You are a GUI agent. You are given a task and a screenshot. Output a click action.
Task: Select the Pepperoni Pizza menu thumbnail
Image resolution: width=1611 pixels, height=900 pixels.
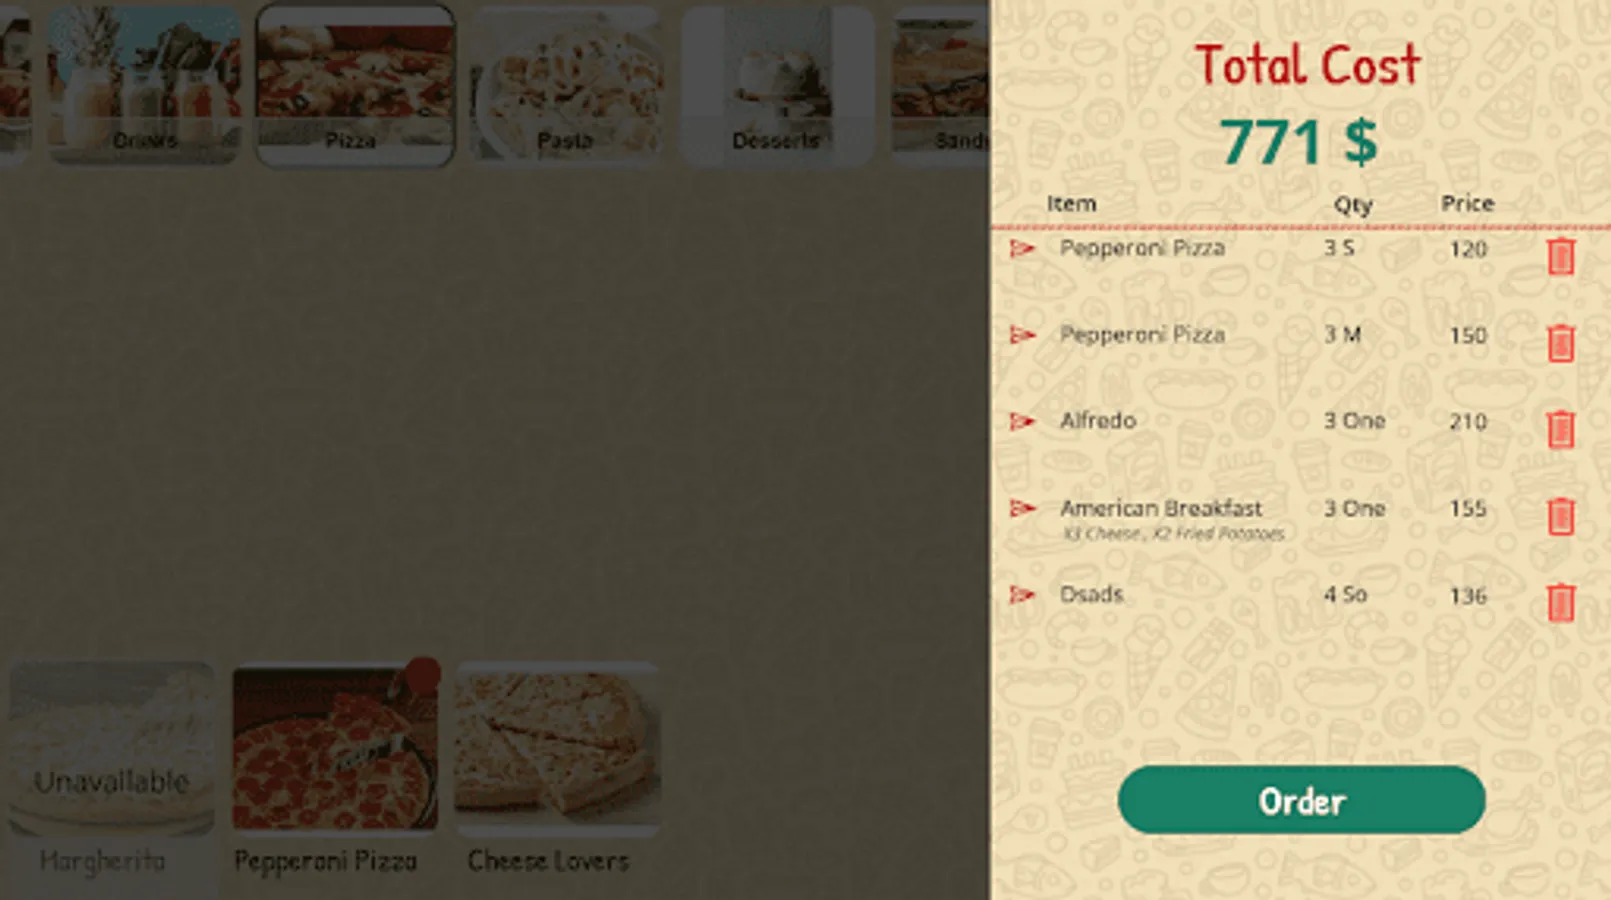tap(335, 749)
